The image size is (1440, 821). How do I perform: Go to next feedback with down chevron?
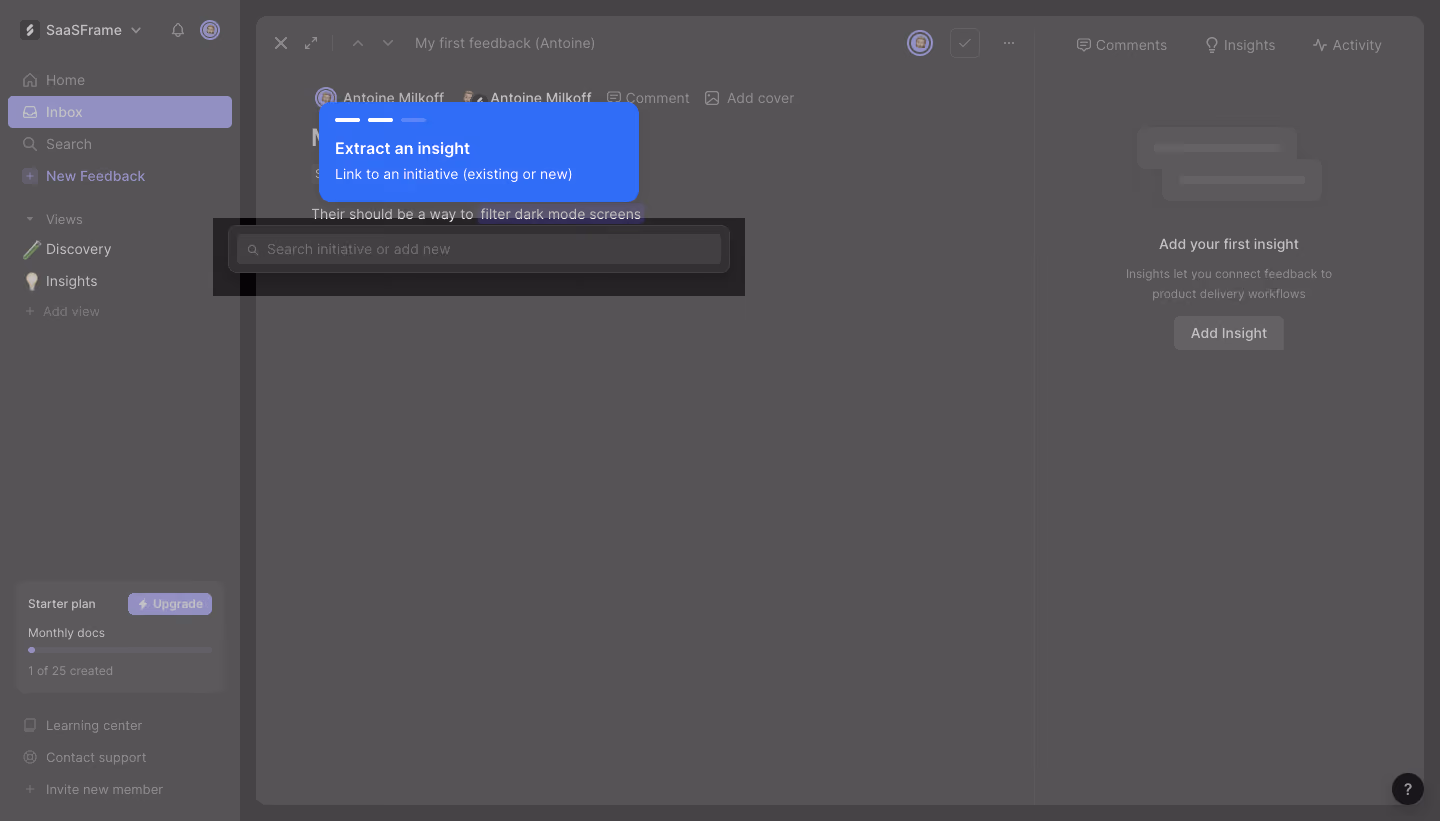pos(388,43)
